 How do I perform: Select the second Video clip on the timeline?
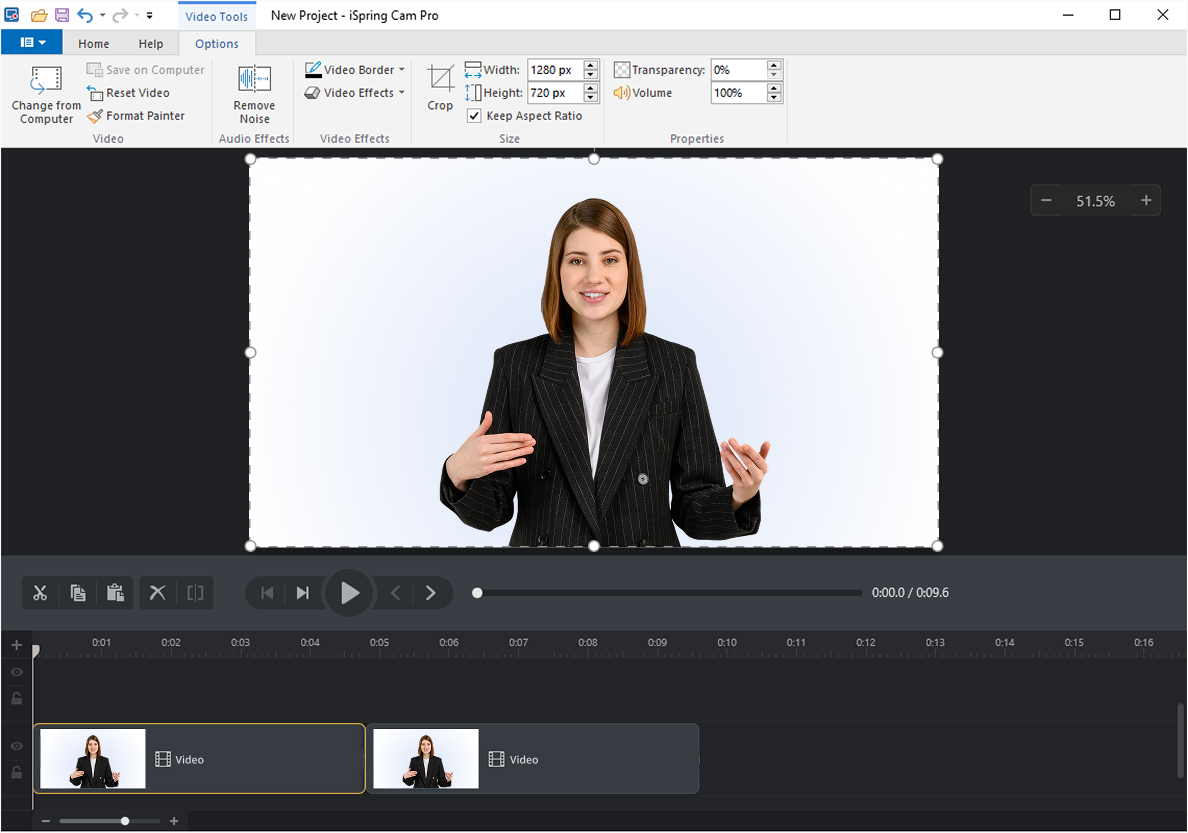click(533, 758)
